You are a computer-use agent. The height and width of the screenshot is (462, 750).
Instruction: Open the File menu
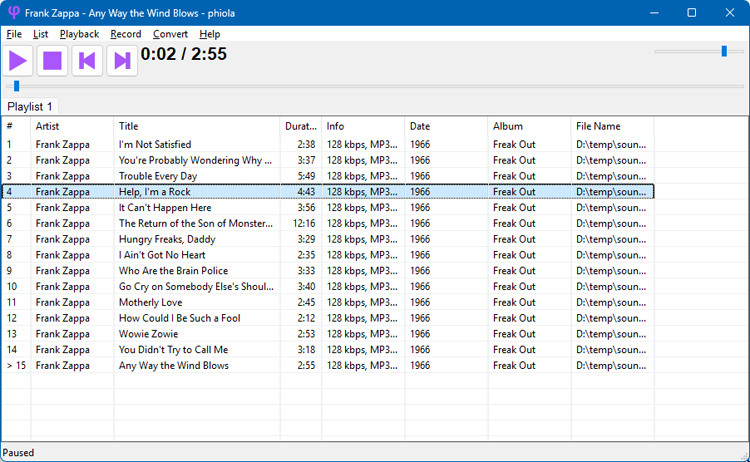[x=14, y=34]
